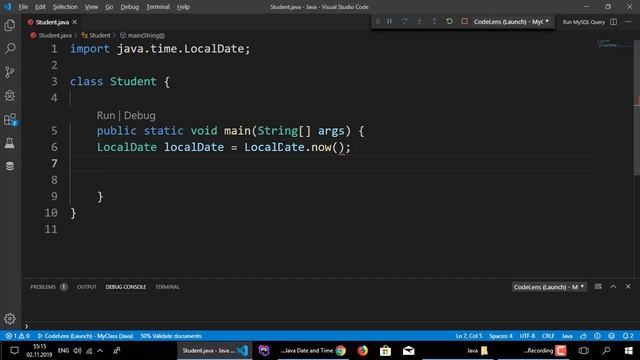Select the Student.java editor tab
This screenshot has width=640, height=360.
(52, 22)
